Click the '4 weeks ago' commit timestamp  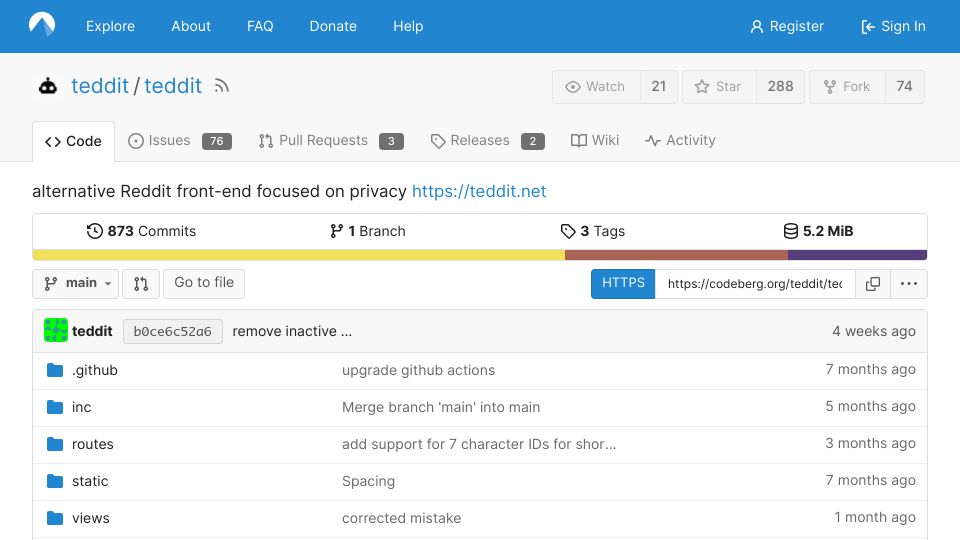[x=874, y=331]
